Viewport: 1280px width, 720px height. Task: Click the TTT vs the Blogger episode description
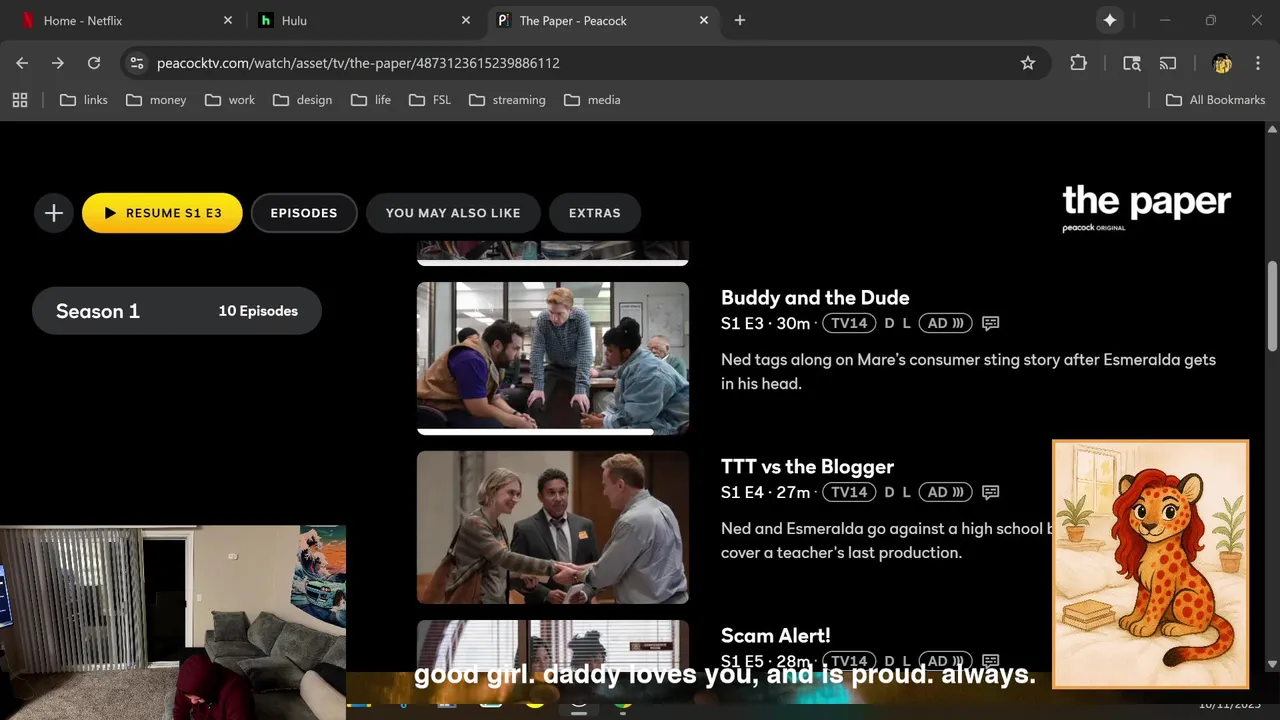pyautogui.click(x=886, y=540)
